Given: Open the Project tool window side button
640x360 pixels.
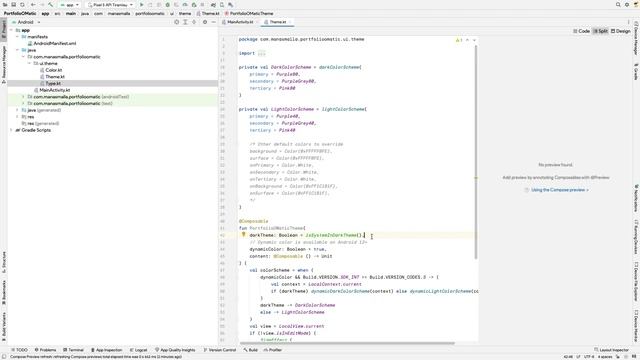Looking at the screenshot, I should point(4,29).
